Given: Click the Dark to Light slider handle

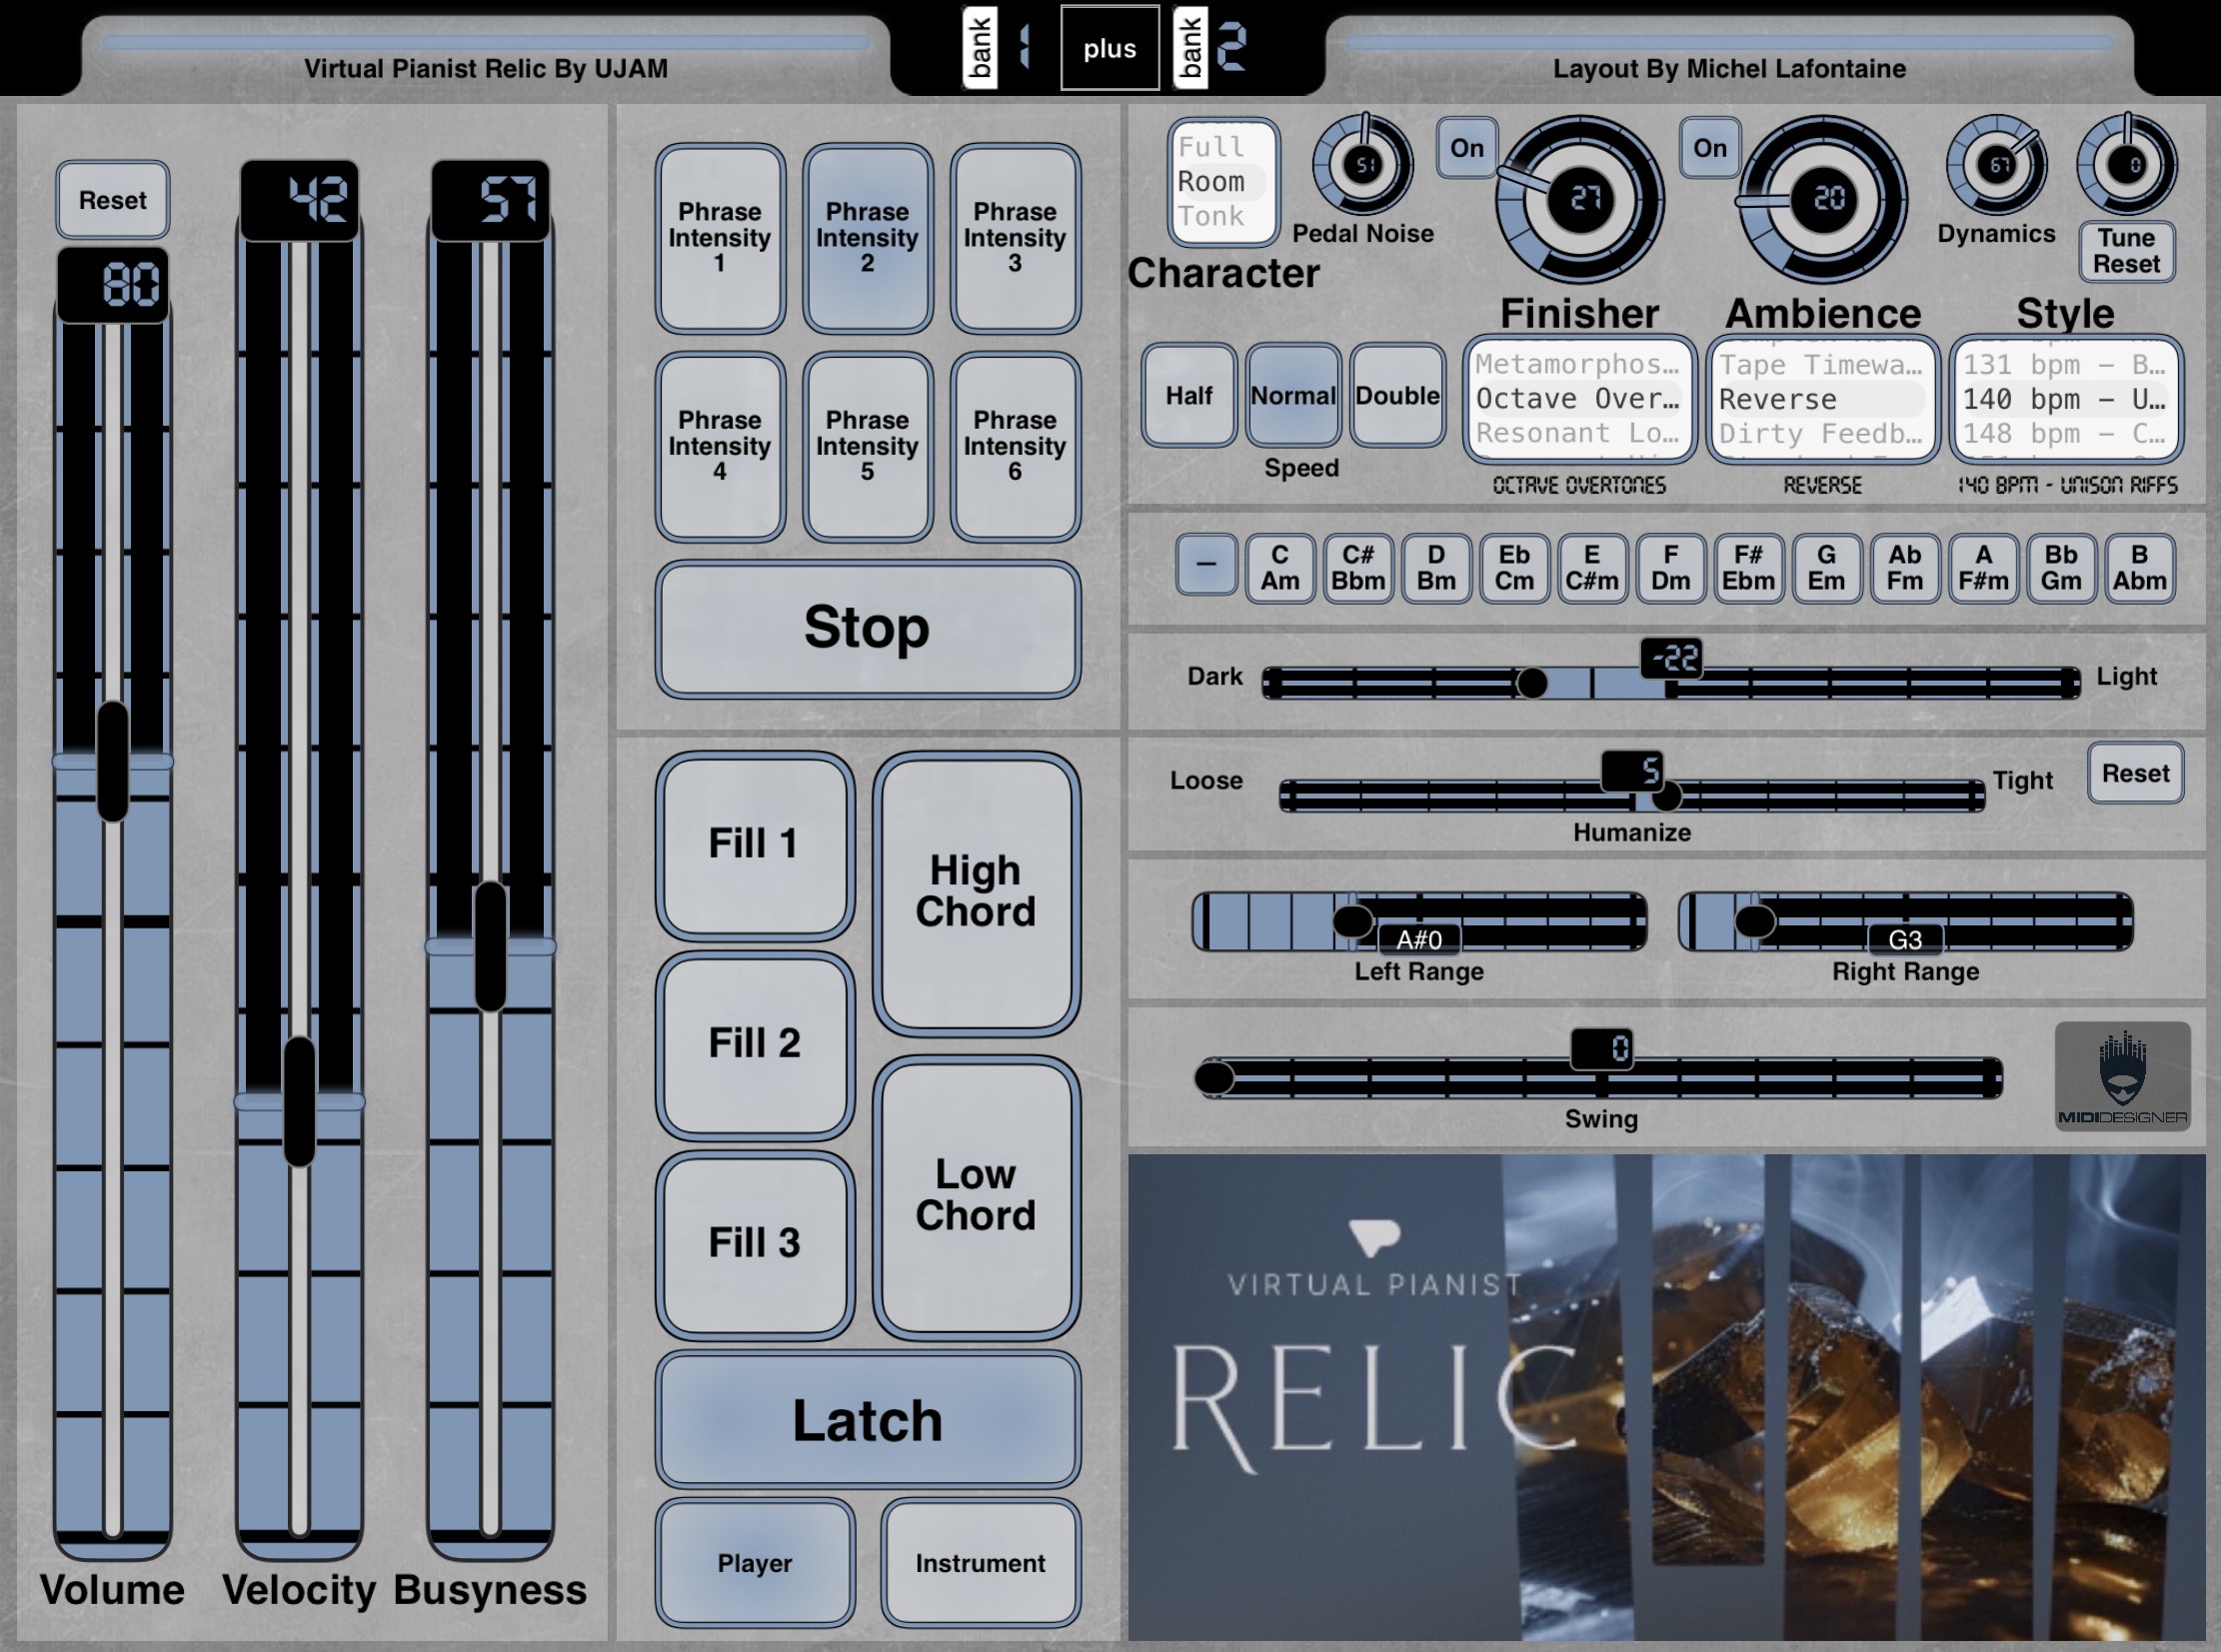Looking at the screenshot, I should tap(1532, 683).
